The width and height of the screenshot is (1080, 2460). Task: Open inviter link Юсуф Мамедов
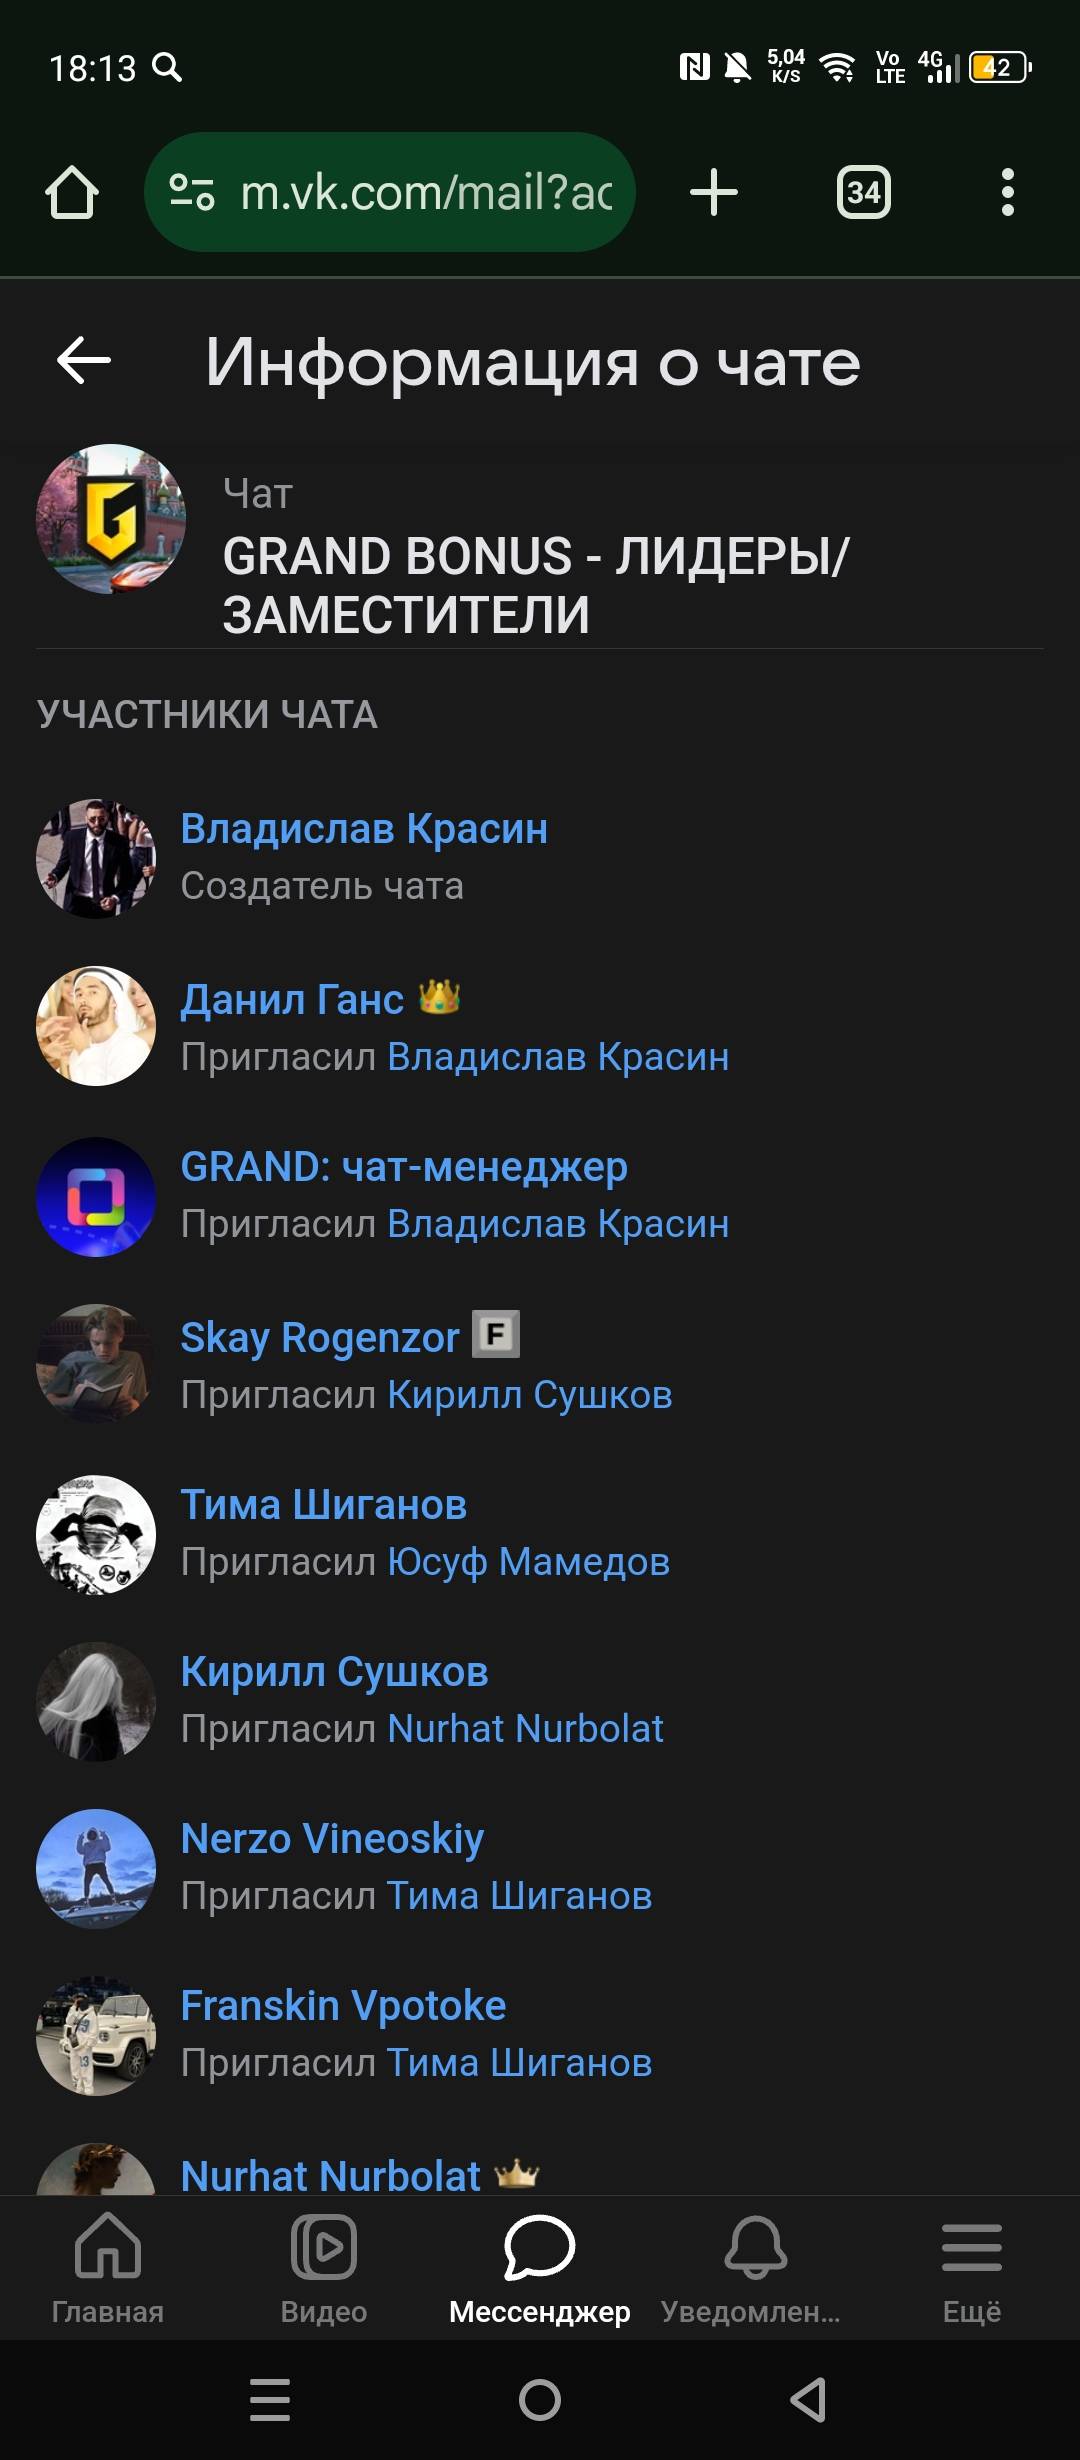(528, 1562)
